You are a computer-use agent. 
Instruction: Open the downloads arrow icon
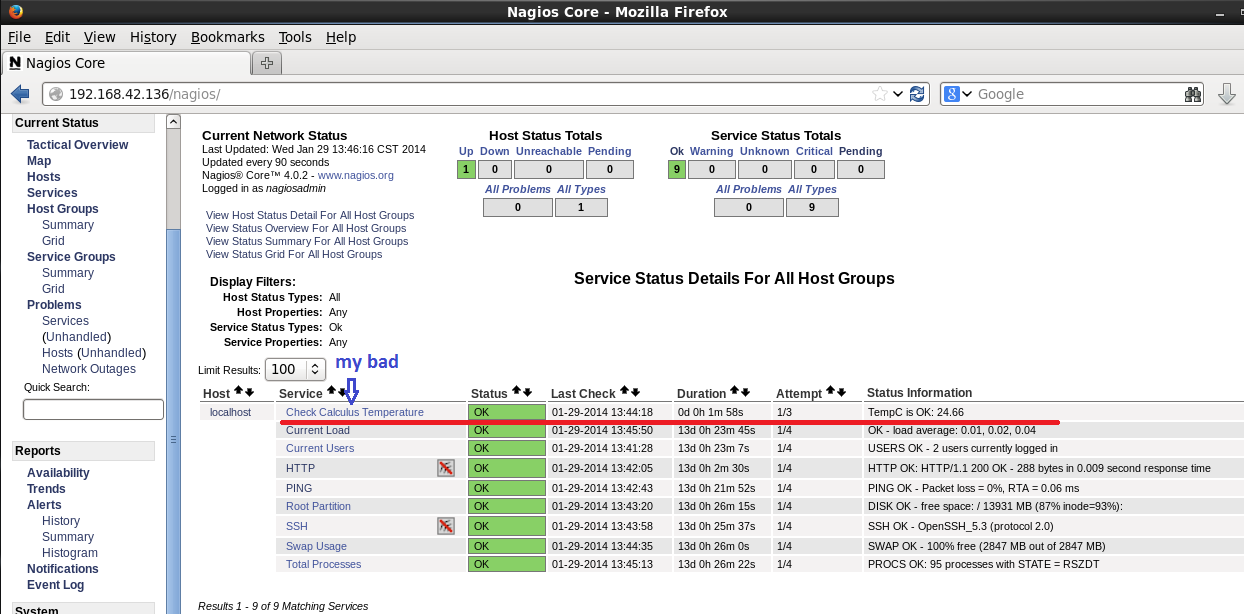point(1227,94)
